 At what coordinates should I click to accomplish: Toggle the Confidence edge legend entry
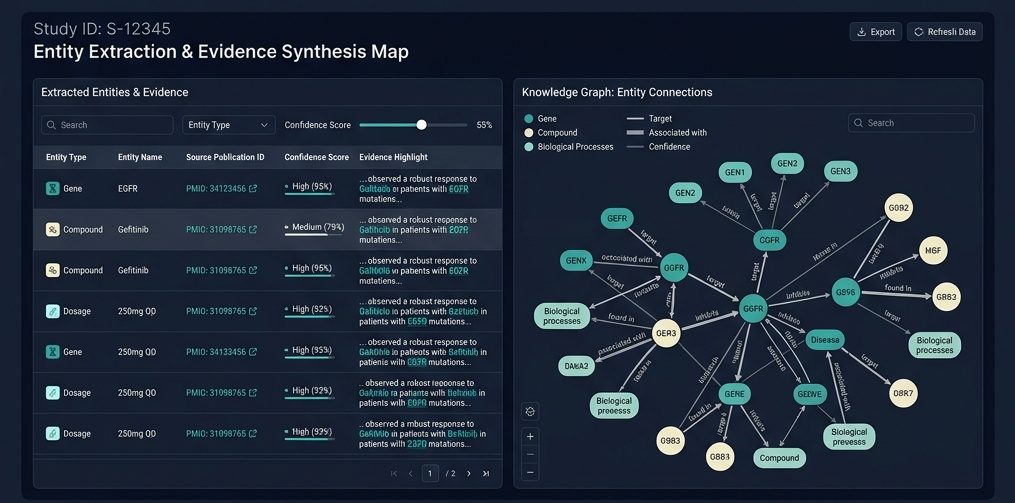[x=658, y=147]
